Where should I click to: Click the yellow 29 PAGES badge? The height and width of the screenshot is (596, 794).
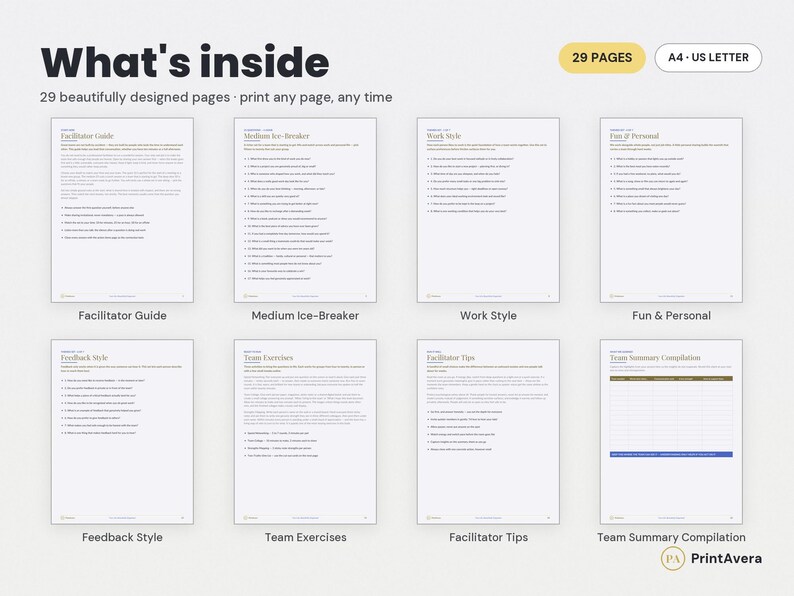click(602, 58)
